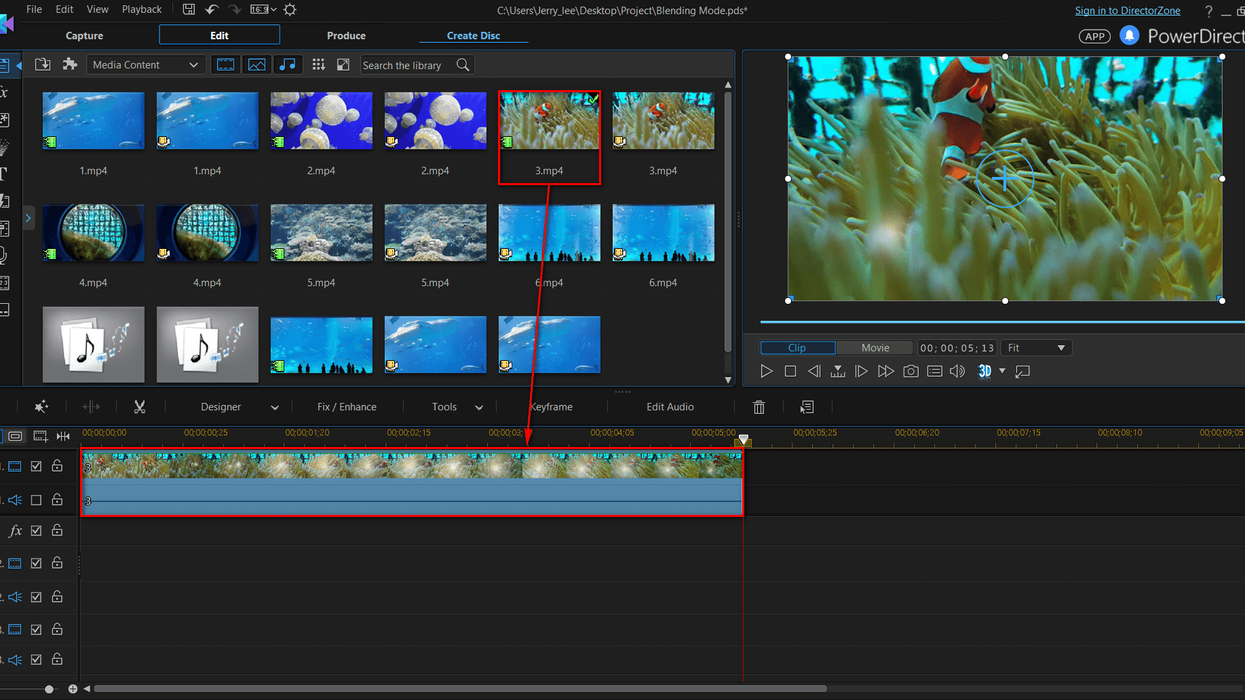Image resolution: width=1245 pixels, height=700 pixels.
Task: Open the preferences gear icon
Action: point(290,10)
